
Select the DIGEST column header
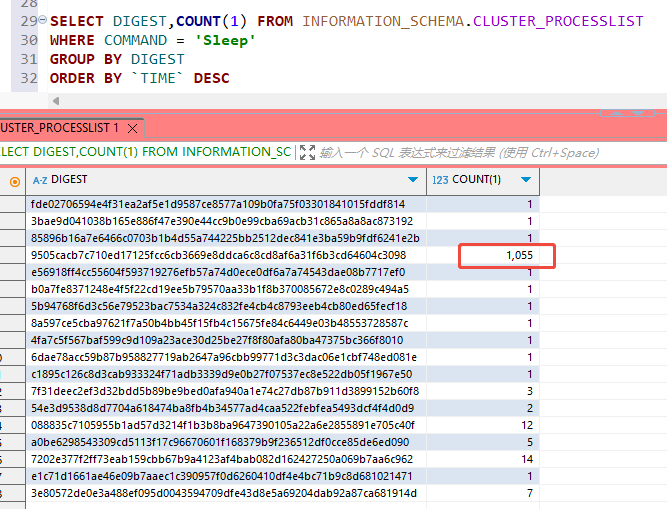(226, 181)
